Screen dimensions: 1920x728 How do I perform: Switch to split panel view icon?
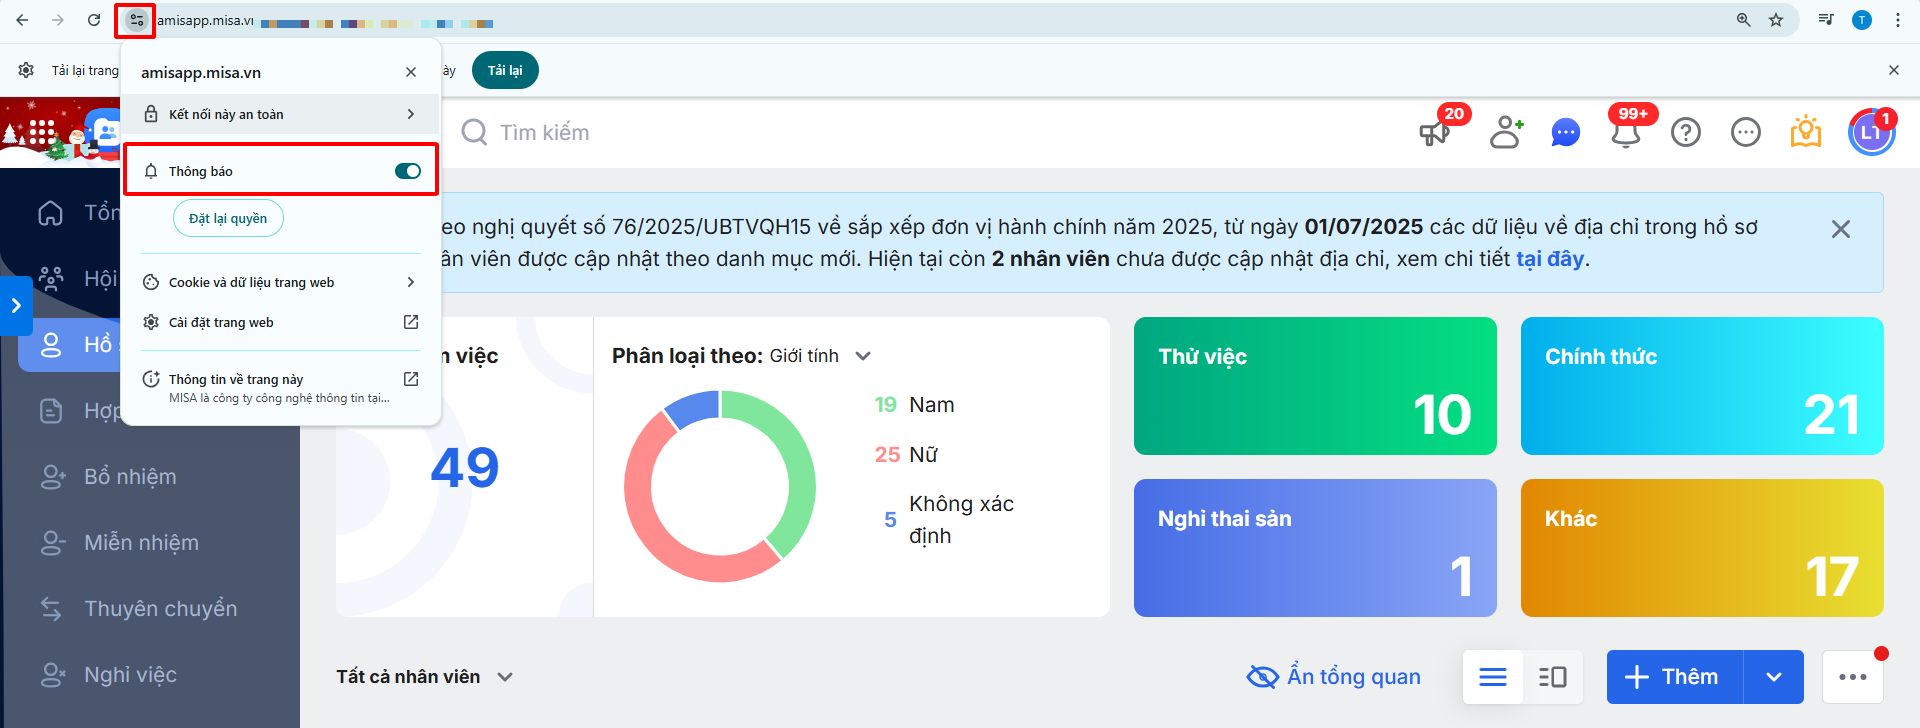coord(1553,677)
